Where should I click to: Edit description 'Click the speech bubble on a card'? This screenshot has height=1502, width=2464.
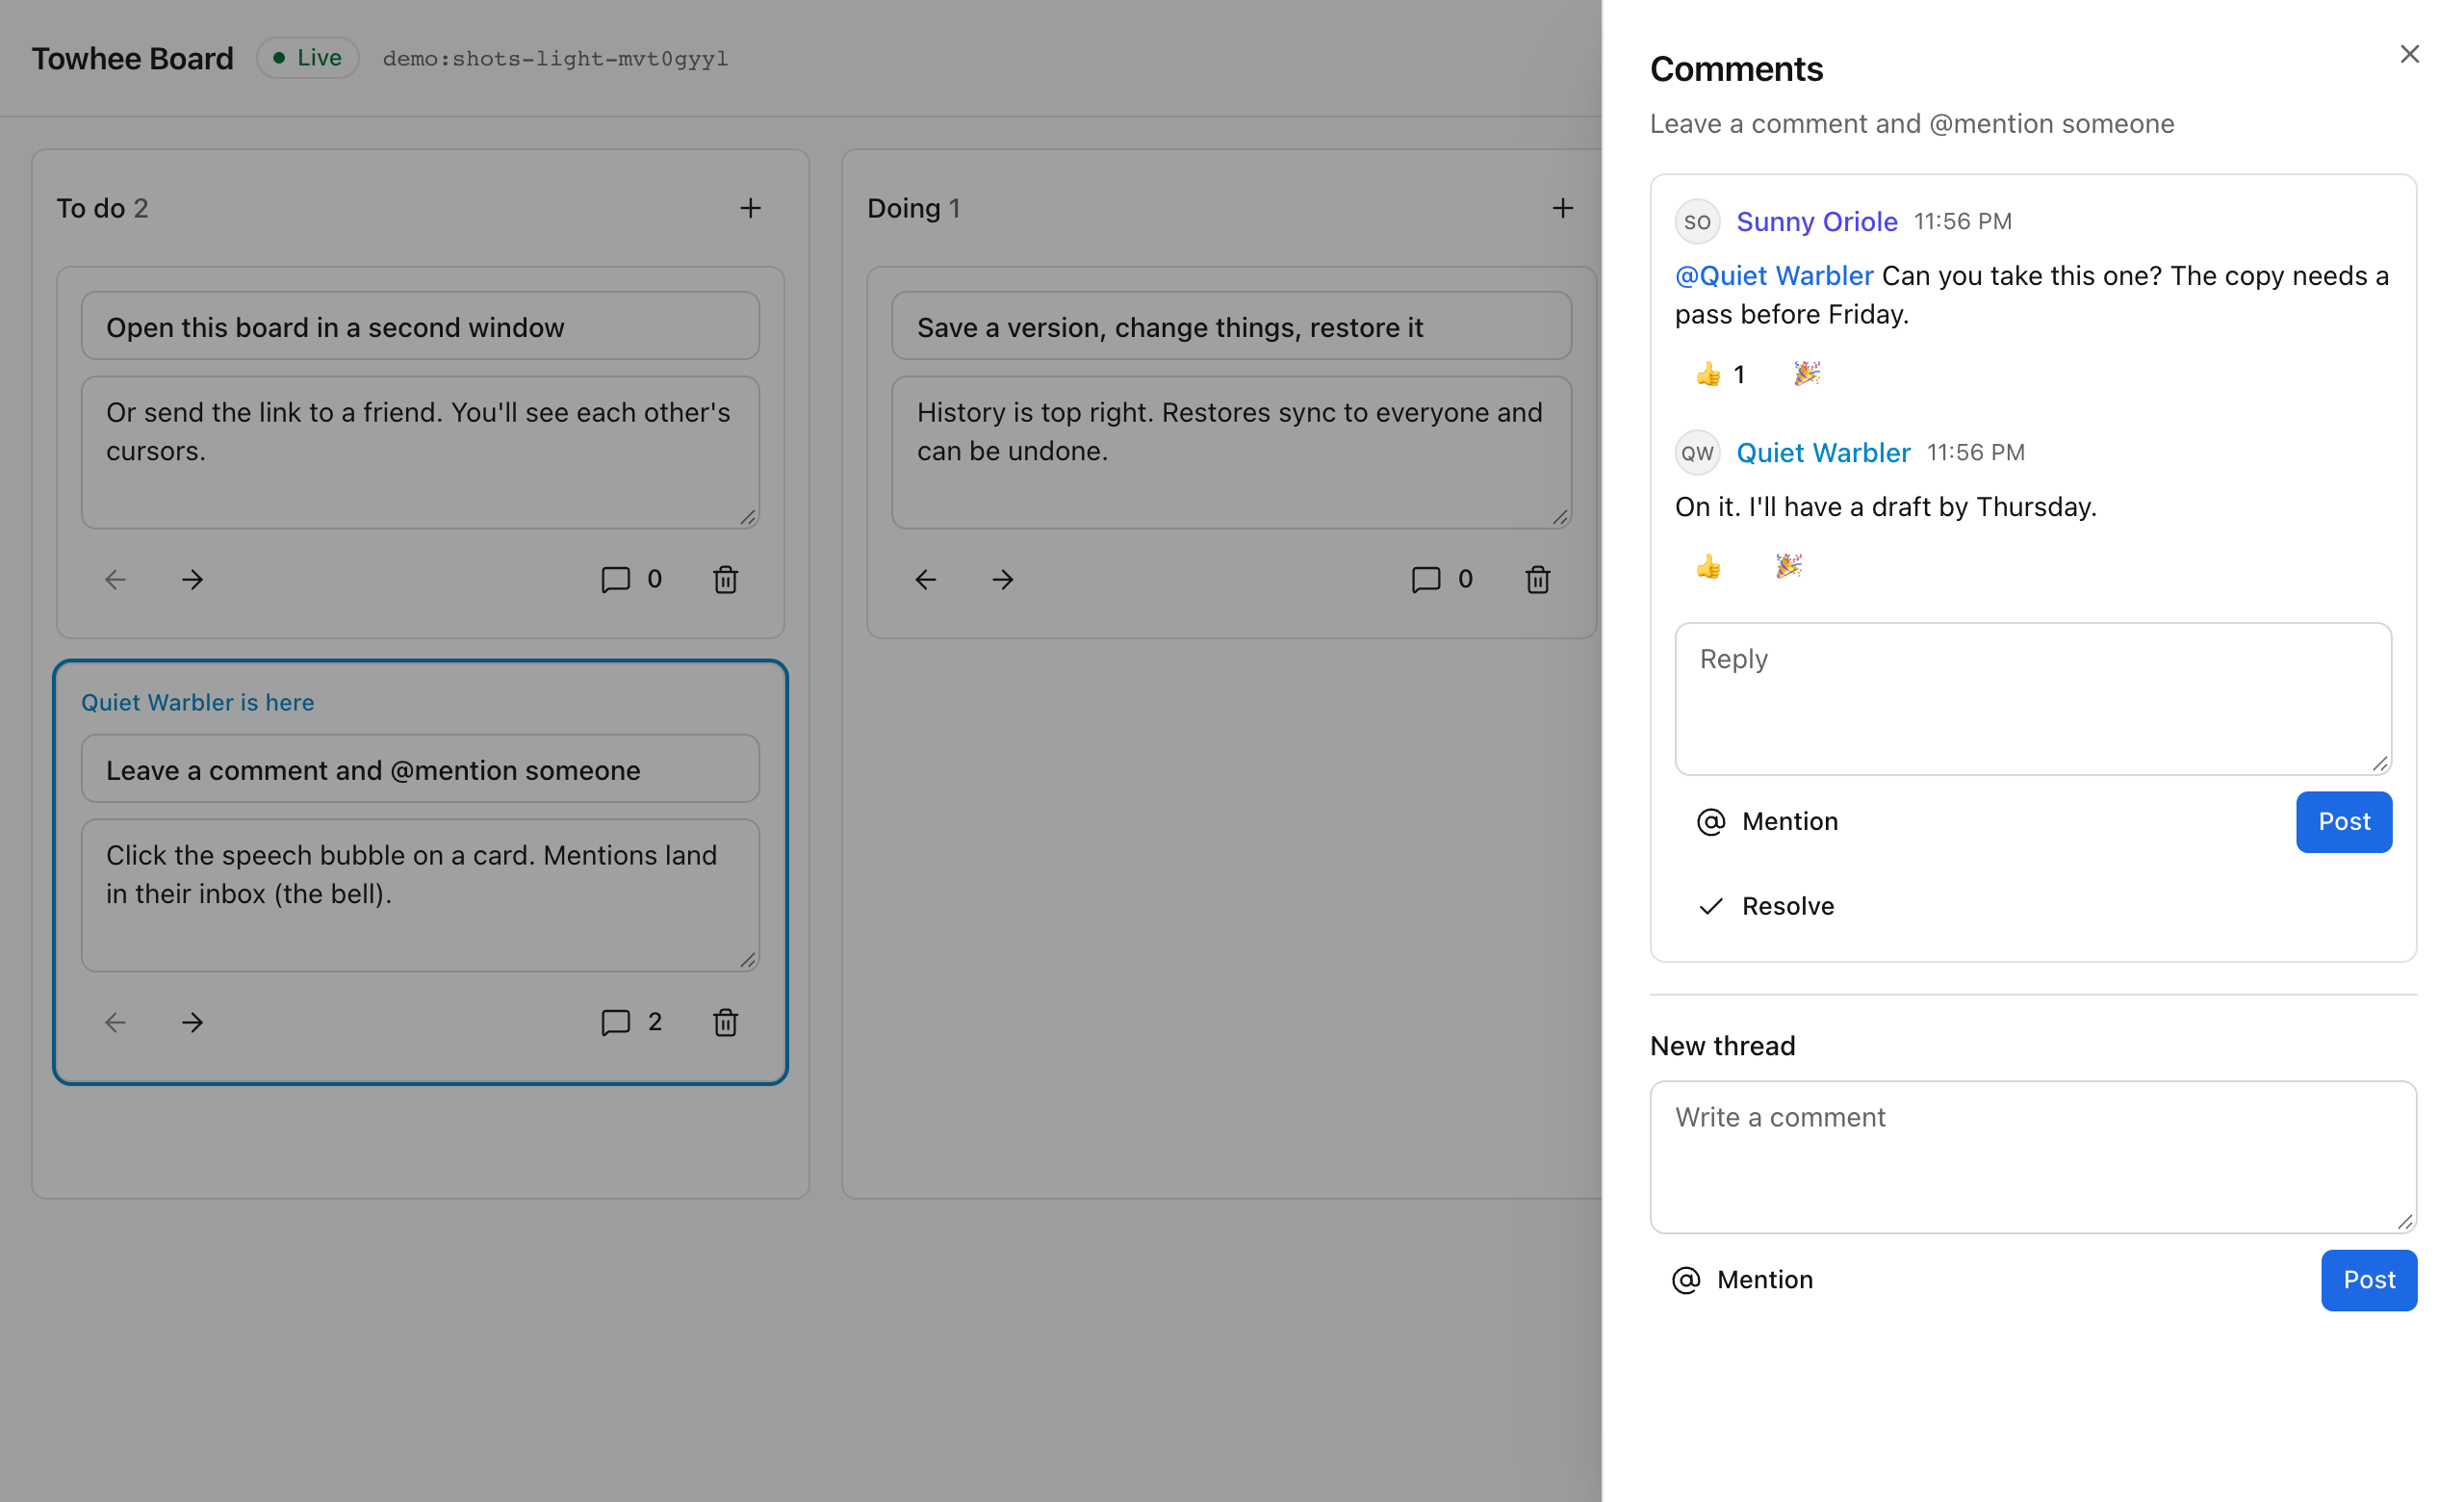point(420,895)
